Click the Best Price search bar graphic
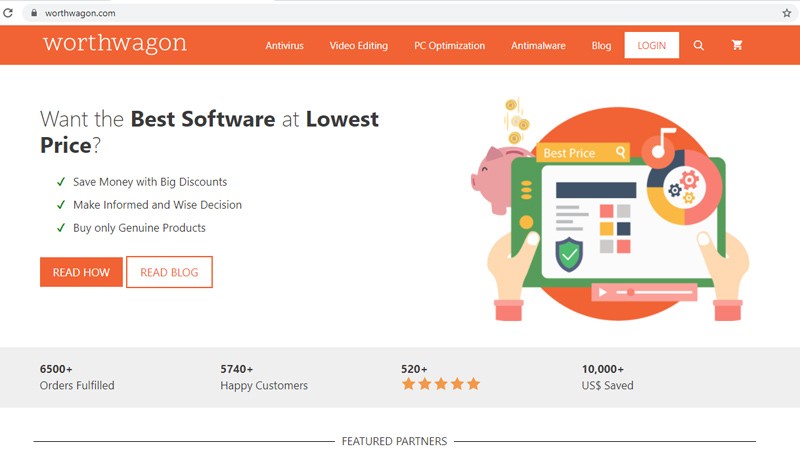 click(x=583, y=153)
